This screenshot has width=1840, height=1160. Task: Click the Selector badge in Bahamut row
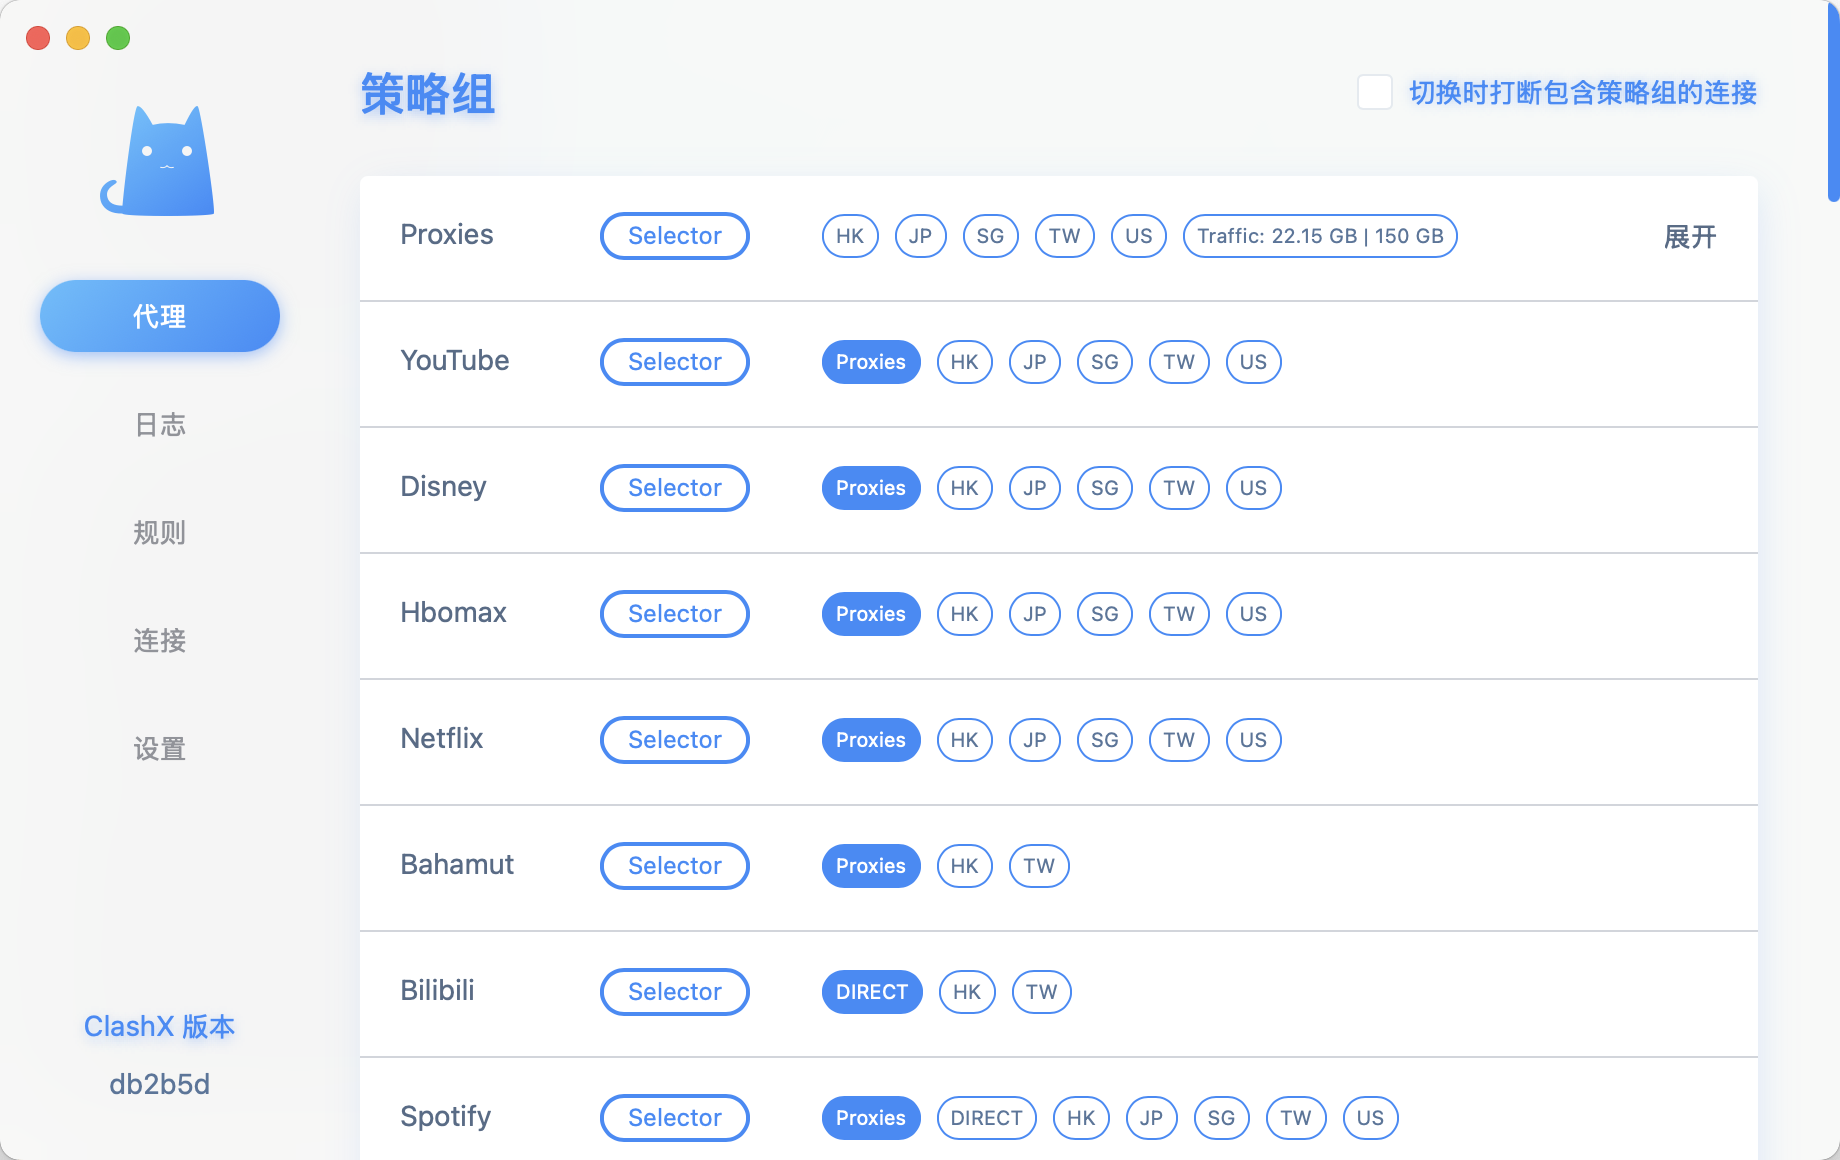675,866
